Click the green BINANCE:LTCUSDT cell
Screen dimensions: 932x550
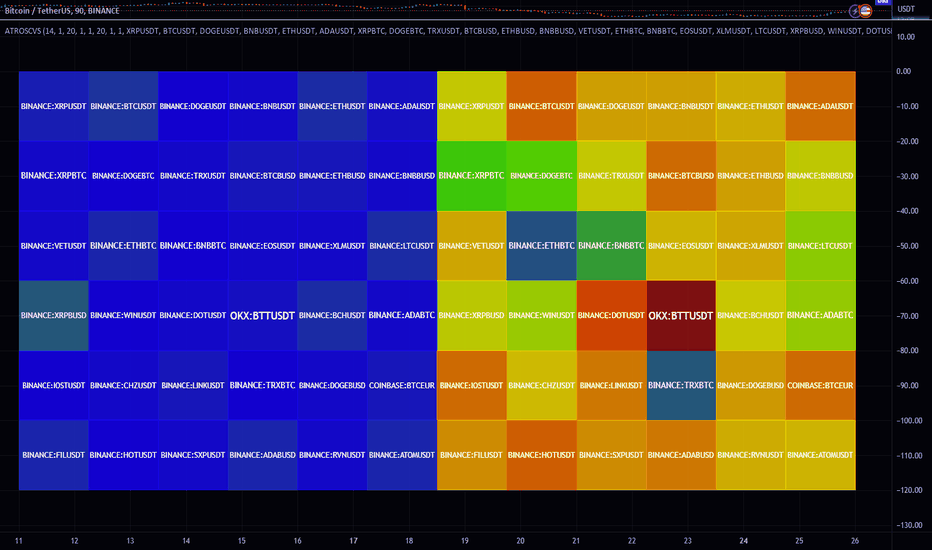click(x=820, y=246)
